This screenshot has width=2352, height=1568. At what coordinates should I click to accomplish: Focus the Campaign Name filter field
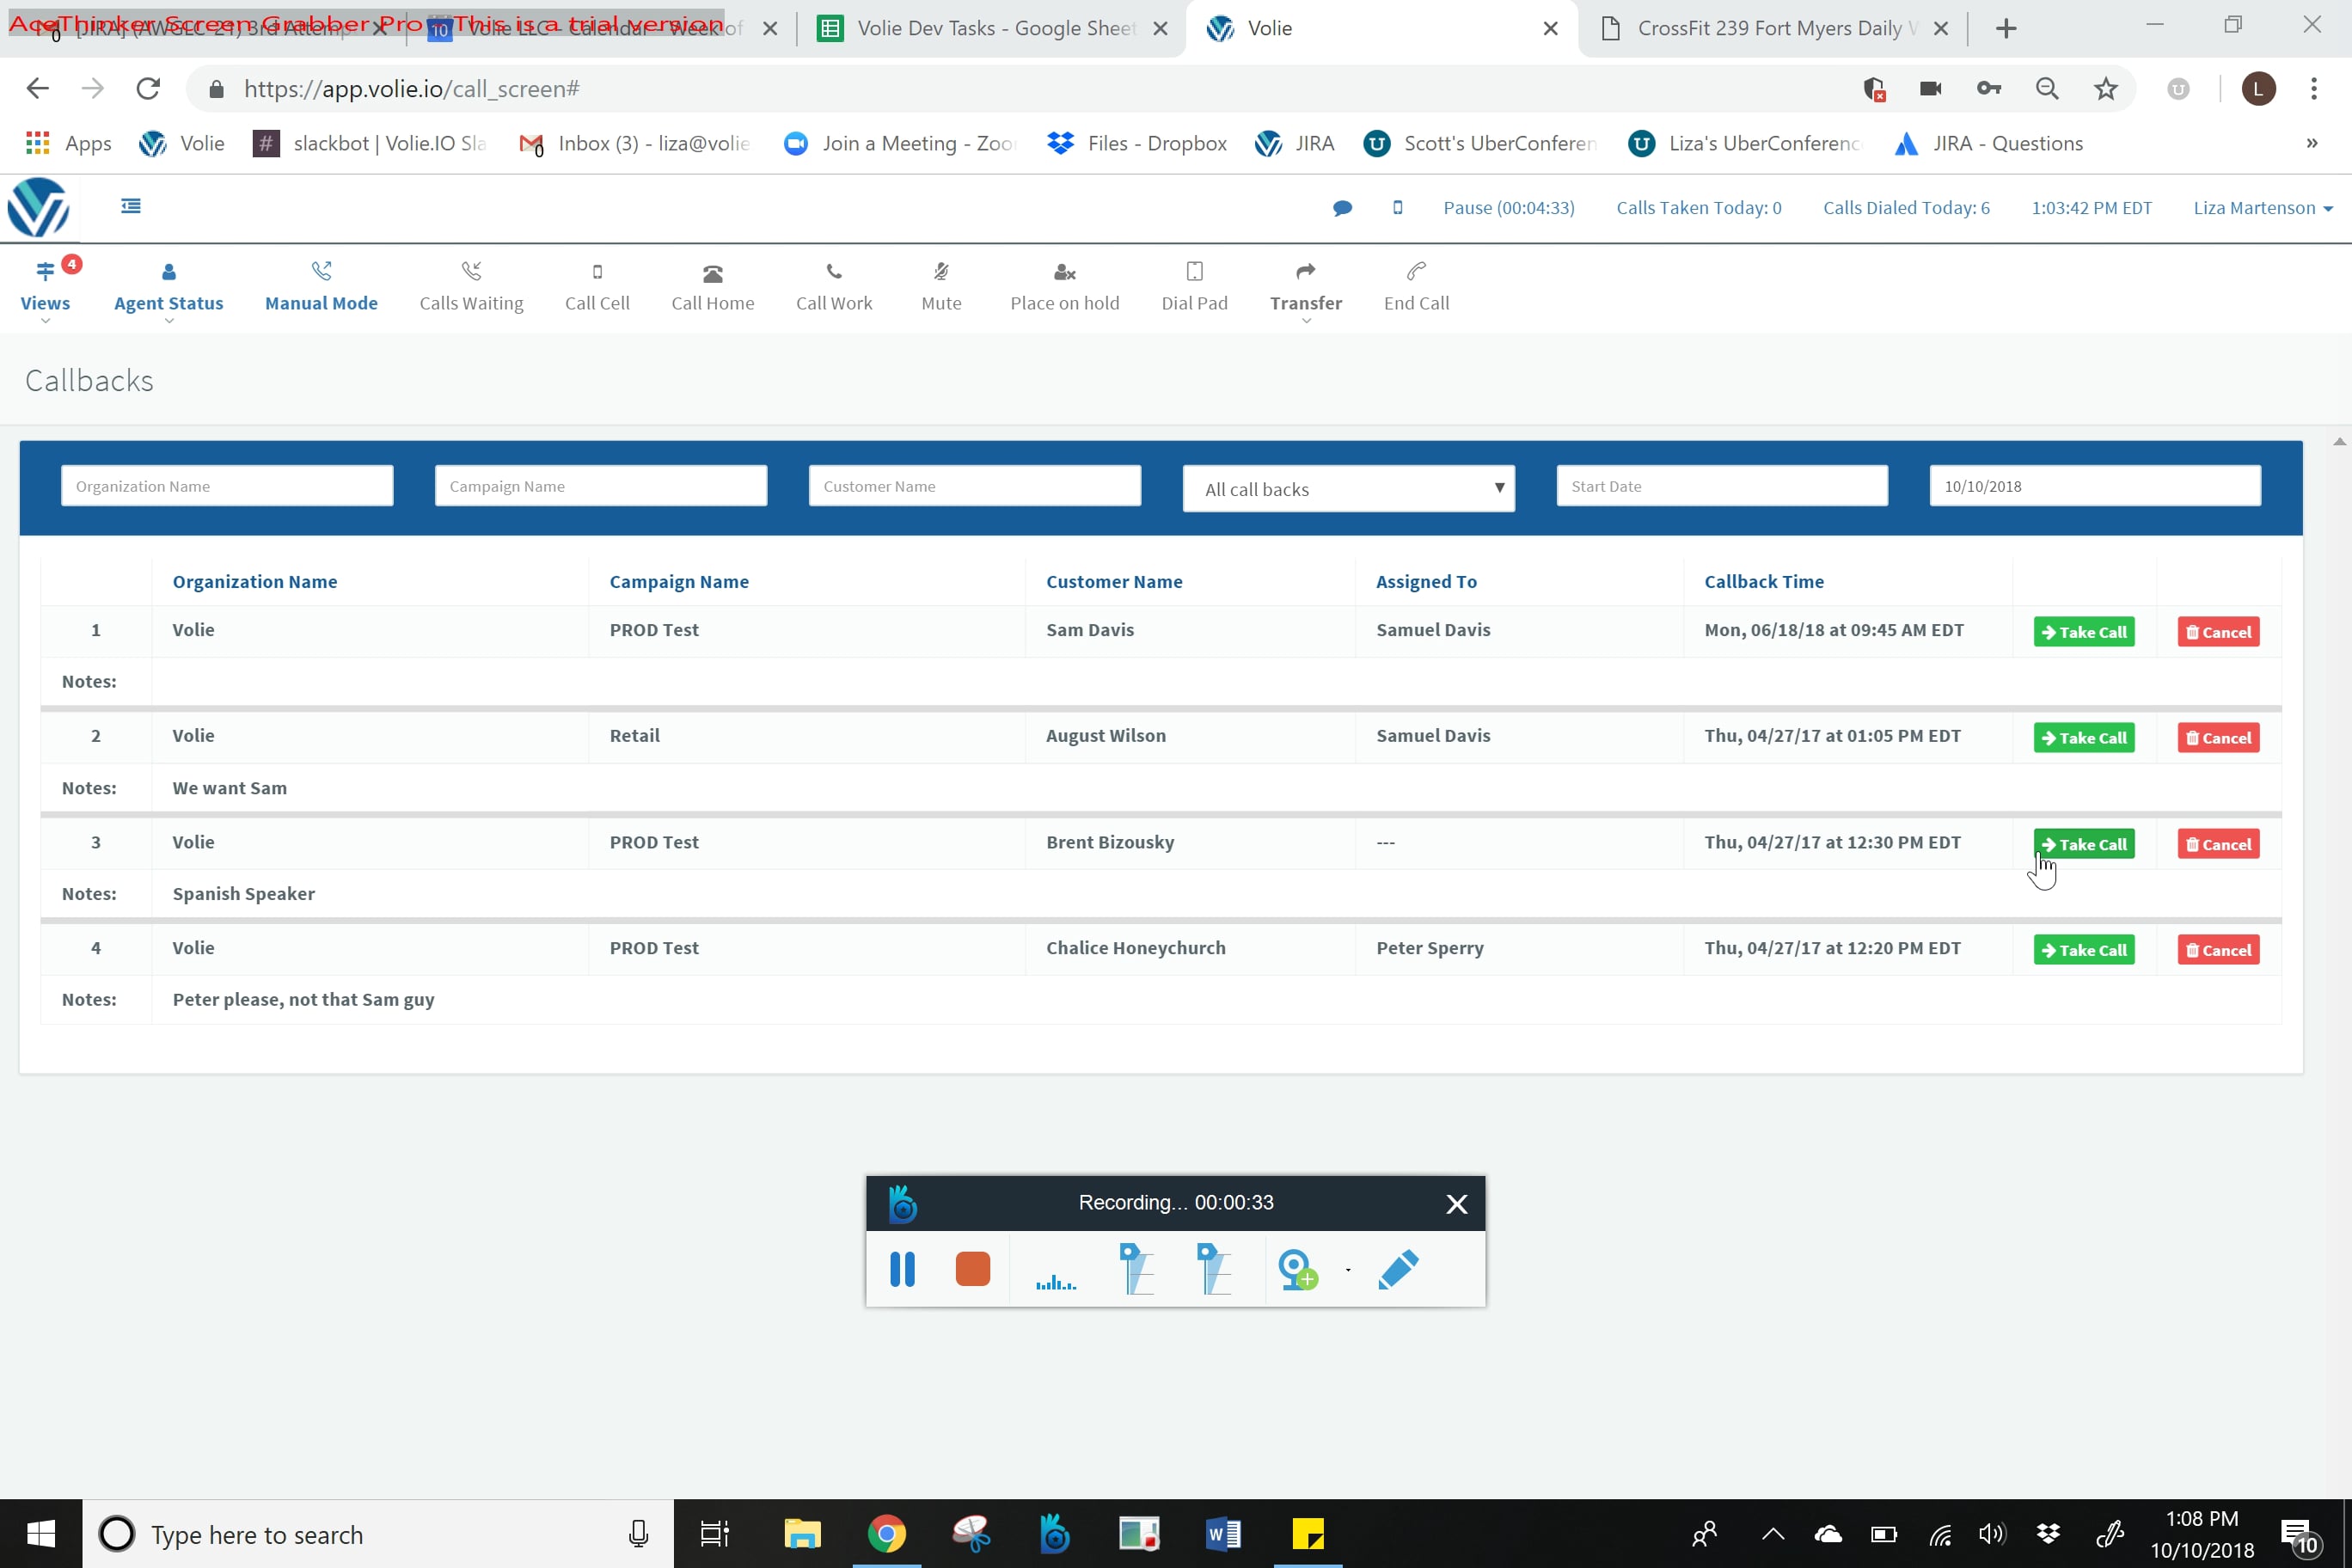(x=601, y=486)
